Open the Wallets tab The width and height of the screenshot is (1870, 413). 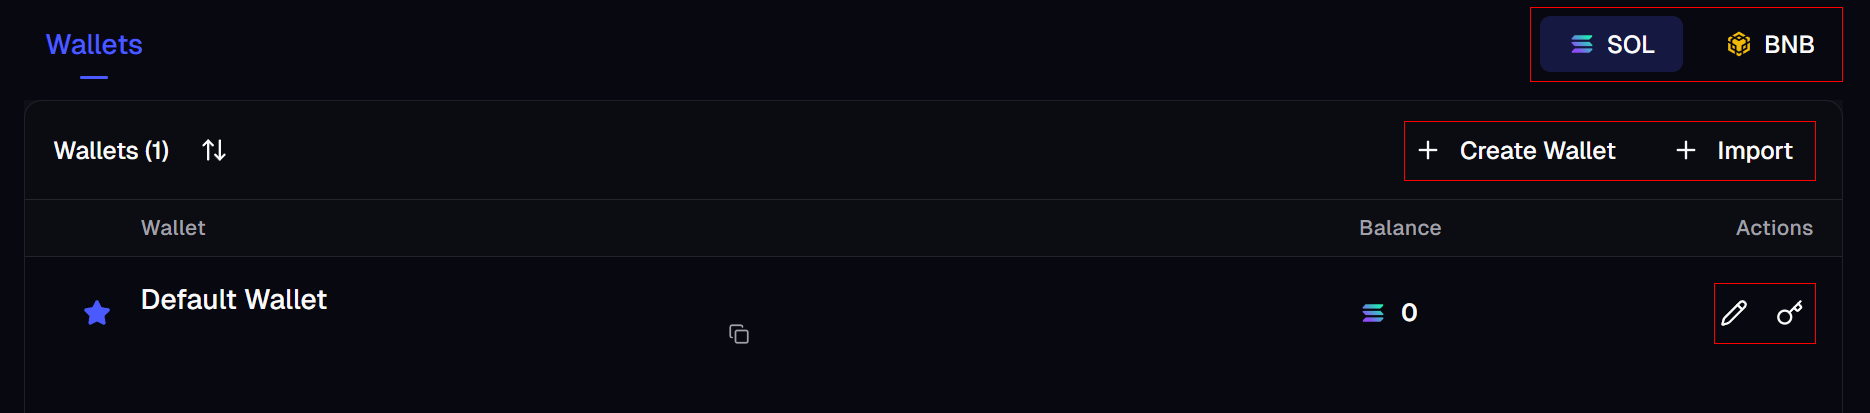tap(94, 45)
